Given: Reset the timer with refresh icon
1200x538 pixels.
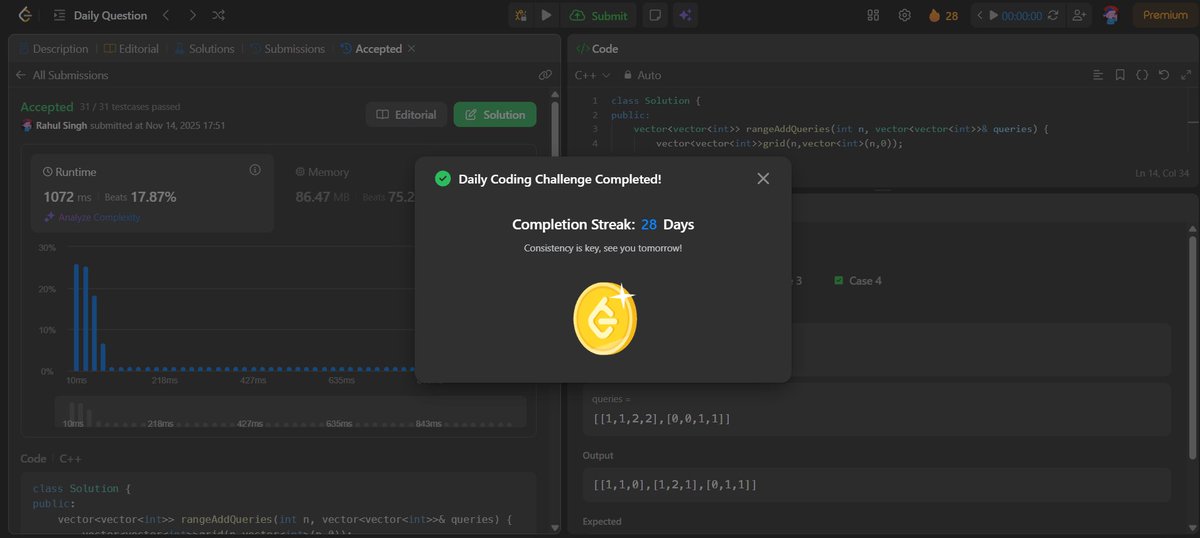Looking at the screenshot, I should [1051, 15].
